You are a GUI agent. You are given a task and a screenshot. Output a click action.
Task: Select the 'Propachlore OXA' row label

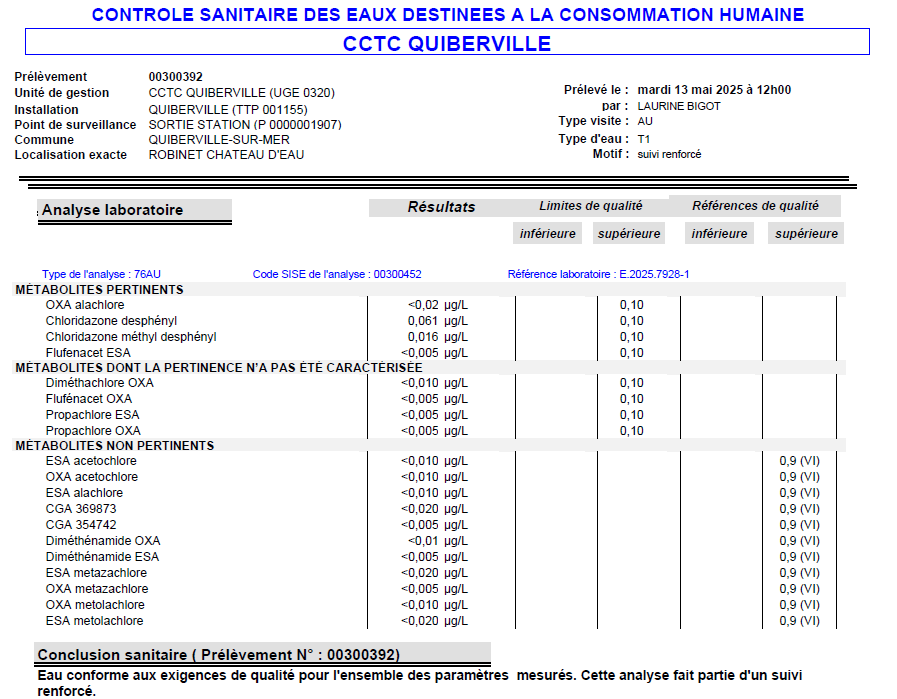click(x=93, y=431)
